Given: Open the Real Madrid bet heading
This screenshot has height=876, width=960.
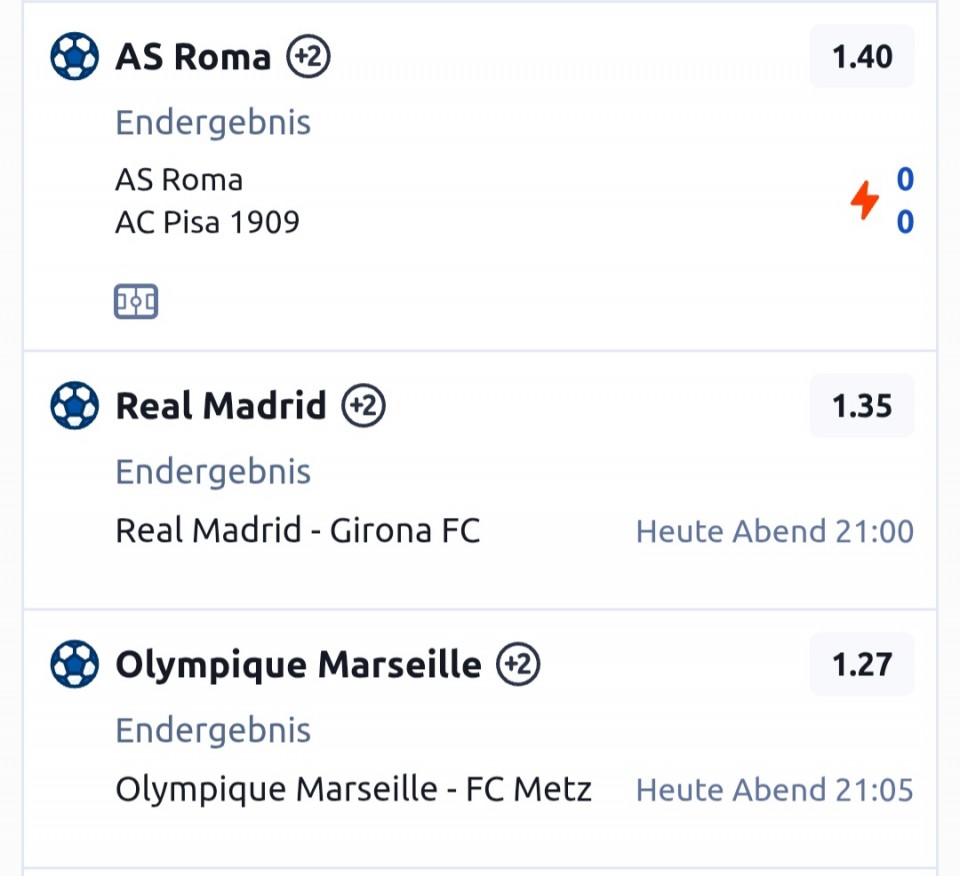Looking at the screenshot, I should (x=221, y=406).
